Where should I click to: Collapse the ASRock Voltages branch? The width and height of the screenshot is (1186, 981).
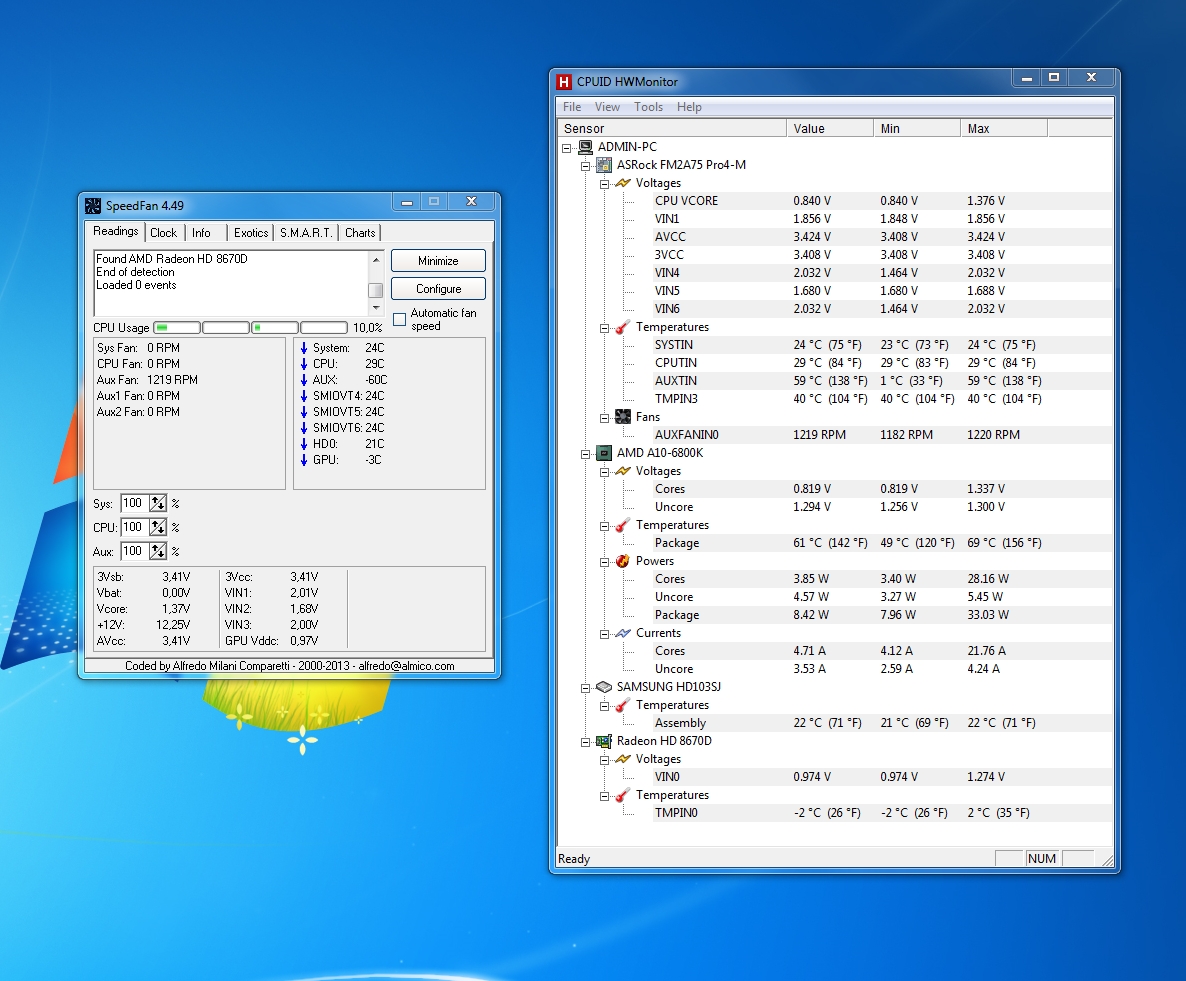(x=604, y=184)
